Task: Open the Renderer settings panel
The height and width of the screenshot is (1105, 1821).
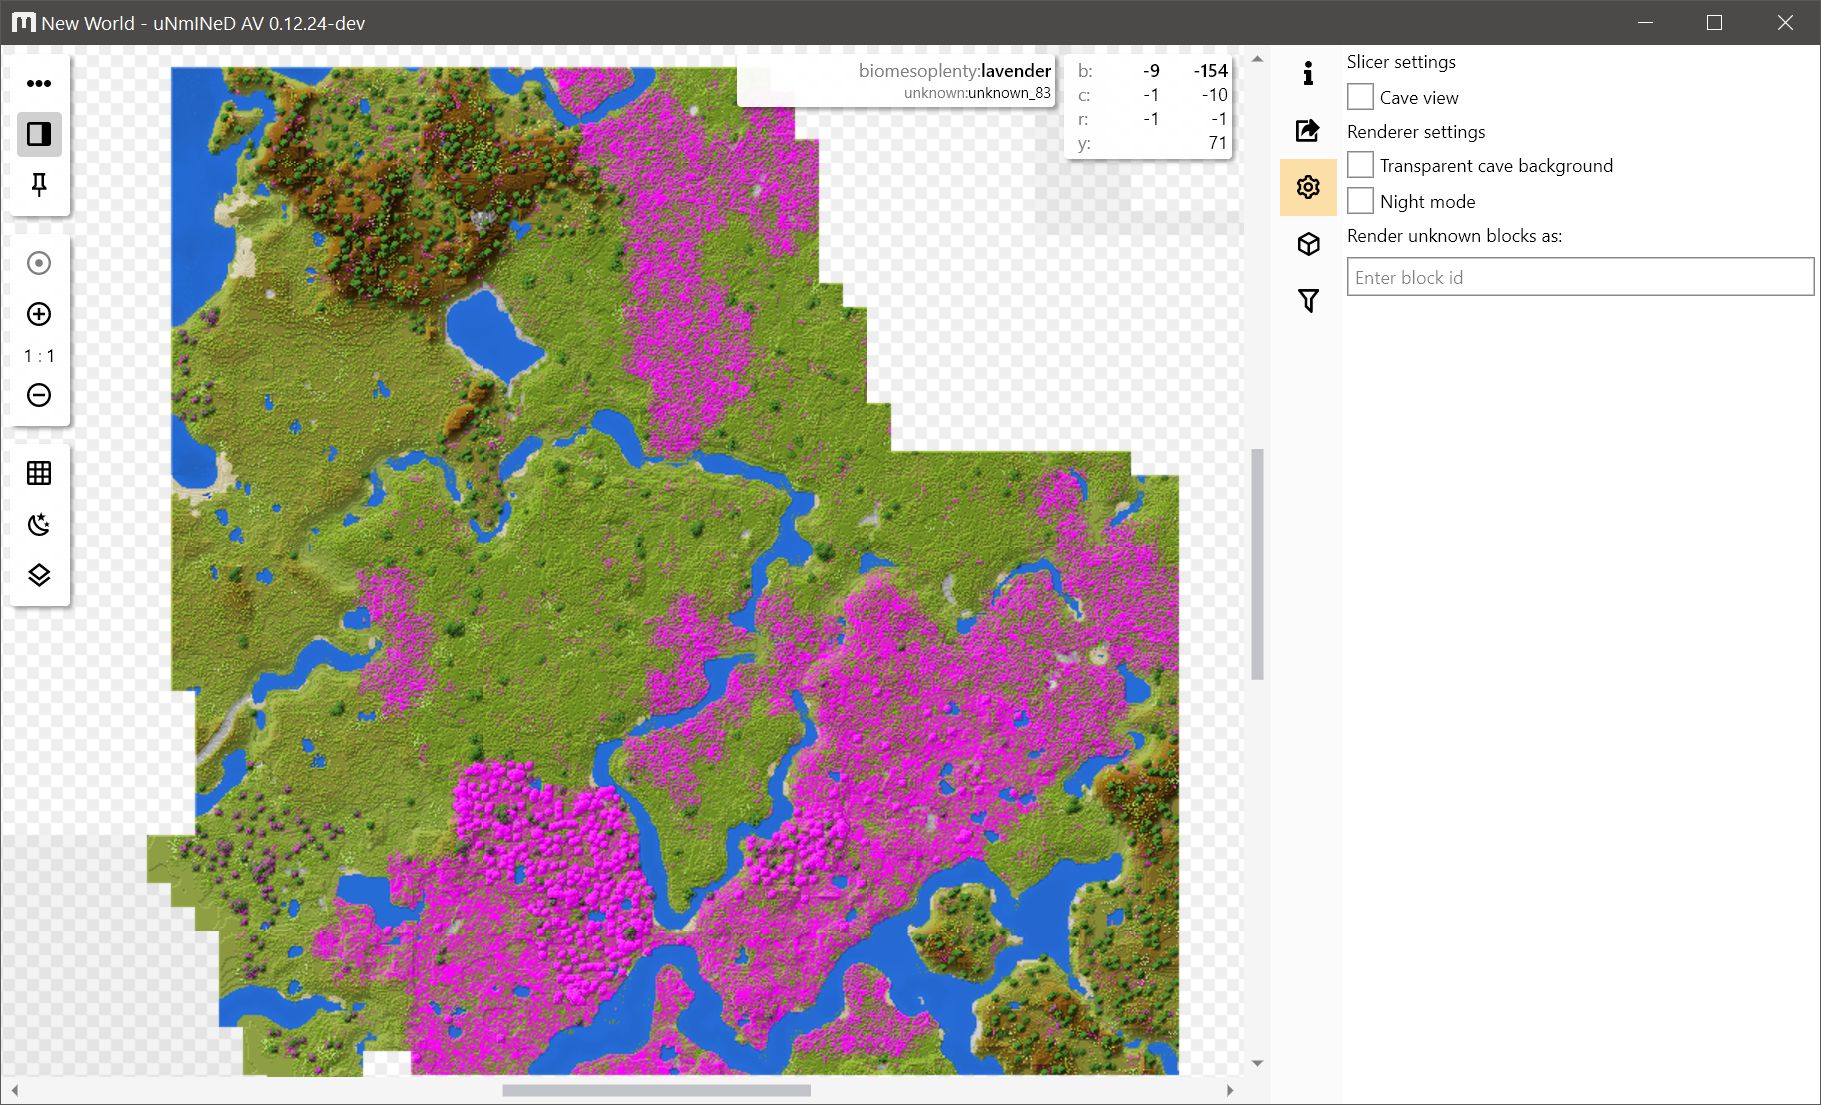Action: [x=1308, y=187]
